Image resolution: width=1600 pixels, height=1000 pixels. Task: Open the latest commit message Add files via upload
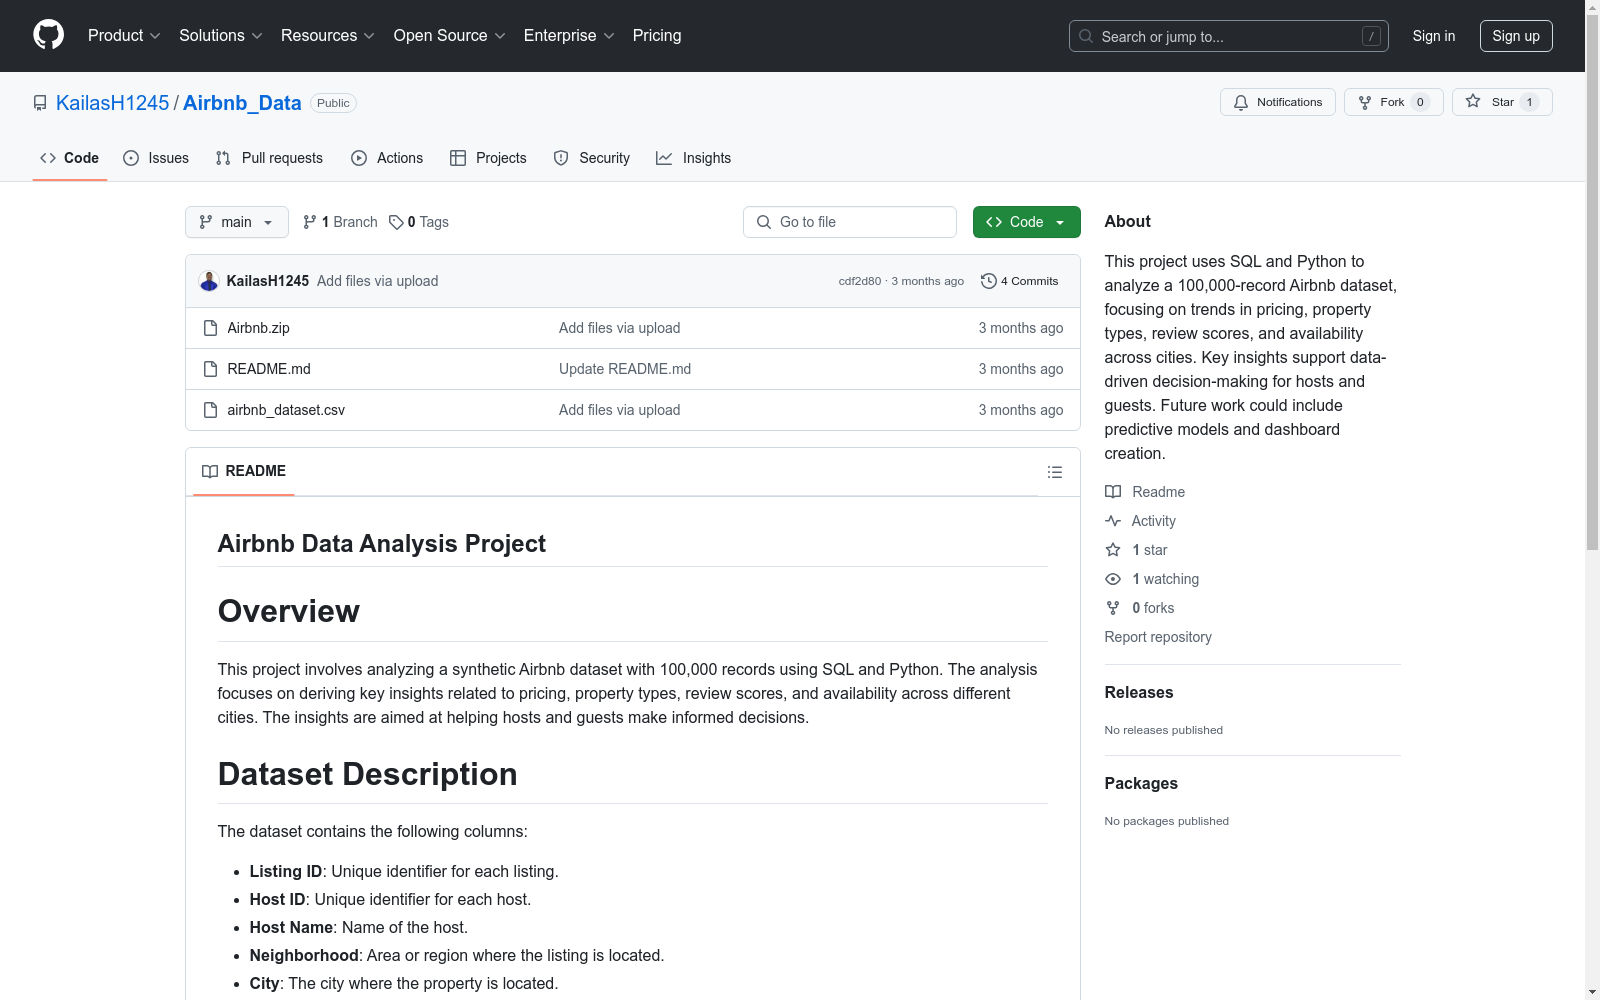pyautogui.click(x=377, y=281)
